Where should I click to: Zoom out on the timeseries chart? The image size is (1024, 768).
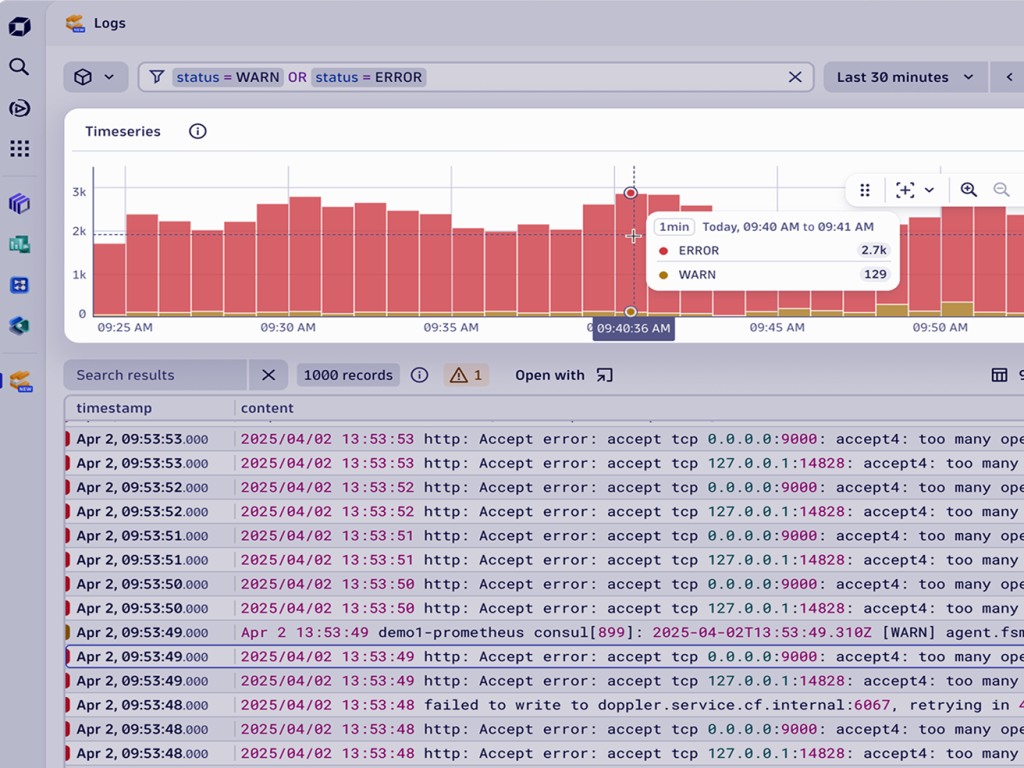click(1001, 190)
